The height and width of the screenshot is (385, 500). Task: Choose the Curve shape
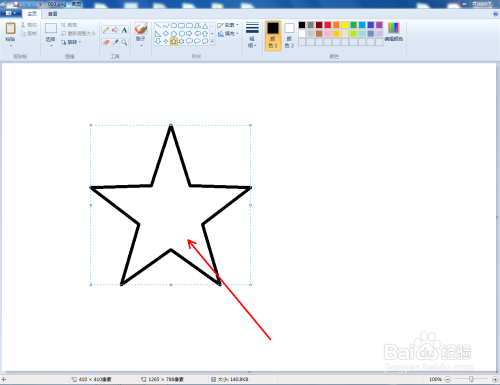(x=166, y=26)
